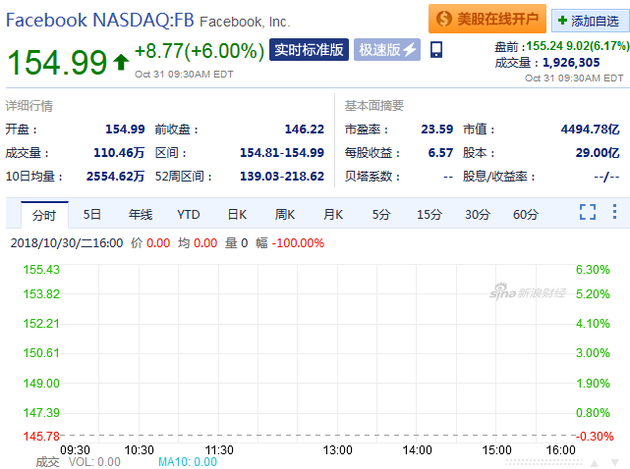Click the MA10: 0.00 indicator label
The width and height of the screenshot is (630, 469).
(x=188, y=462)
